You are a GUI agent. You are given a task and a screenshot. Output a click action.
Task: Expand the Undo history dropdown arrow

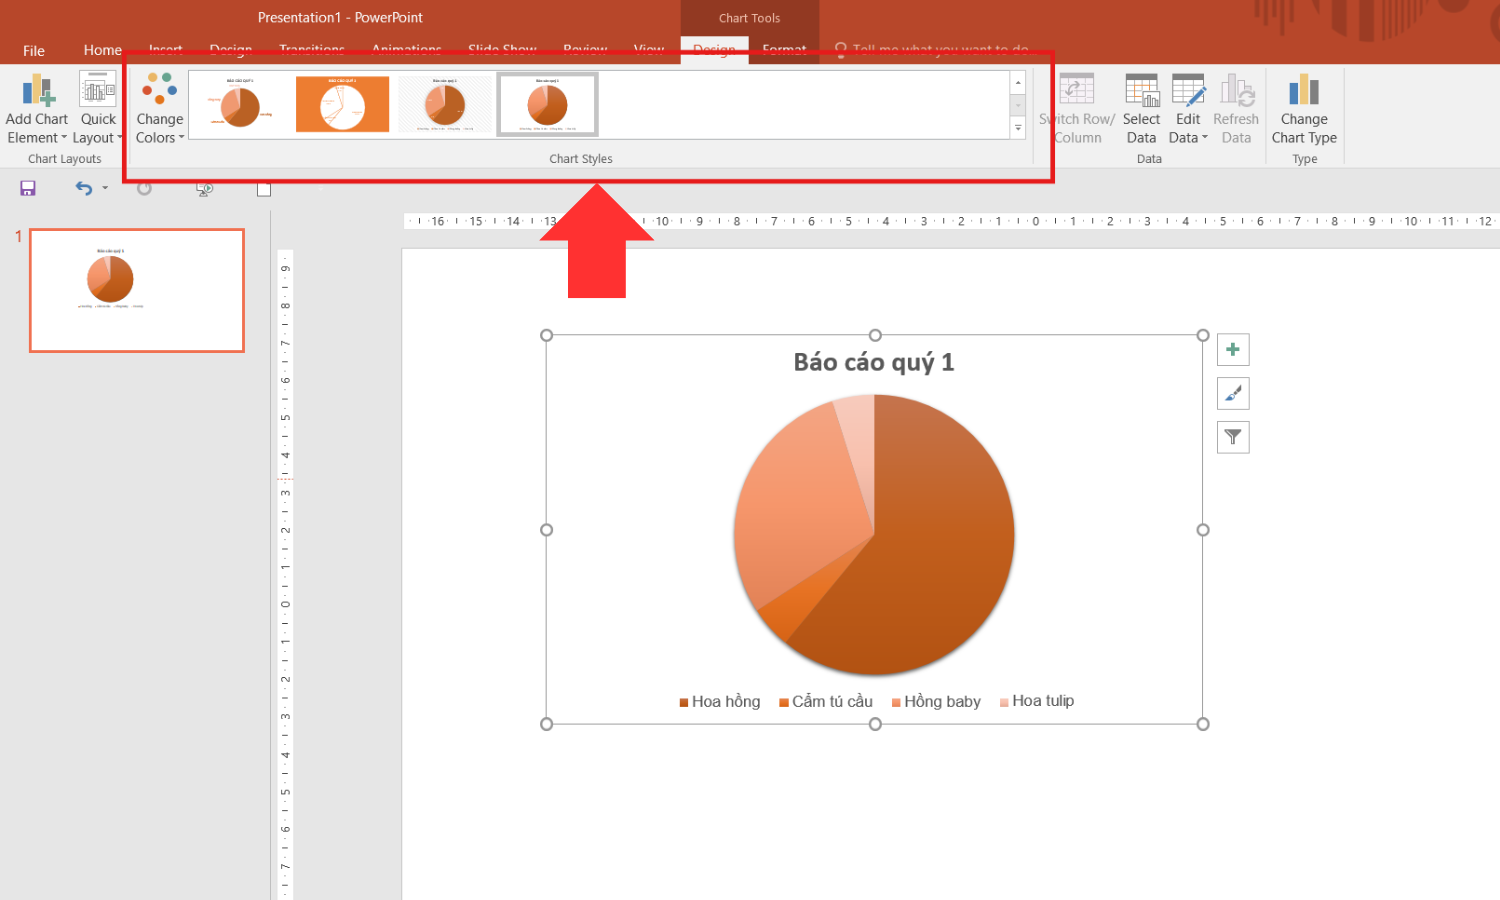tap(105, 188)
